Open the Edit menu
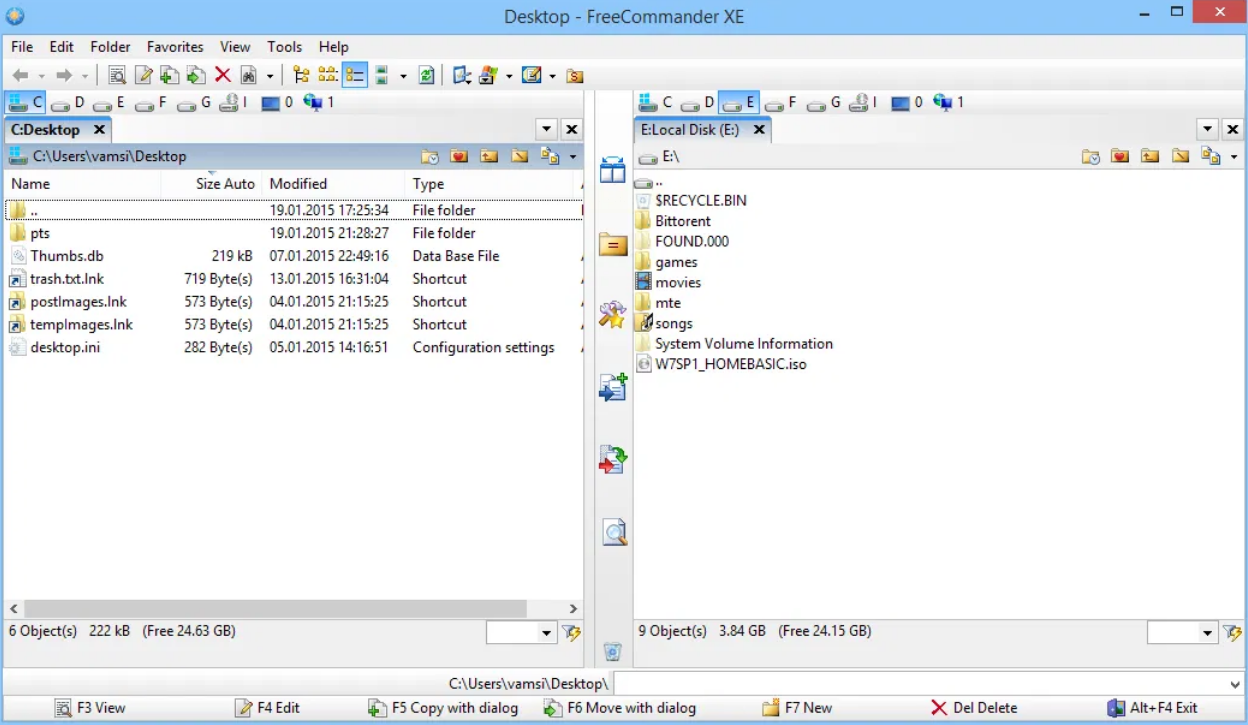Screen dimensions: 1248x725 coord(62,47)
